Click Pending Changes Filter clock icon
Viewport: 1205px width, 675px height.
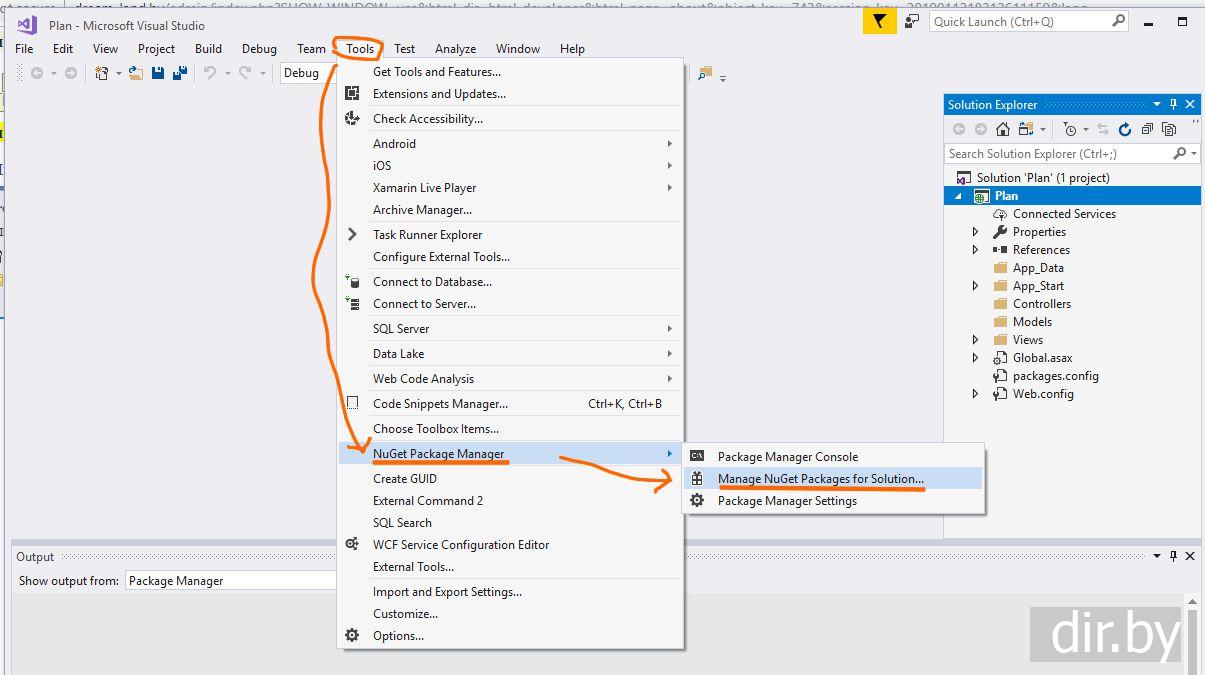(x=1071, y=129)
